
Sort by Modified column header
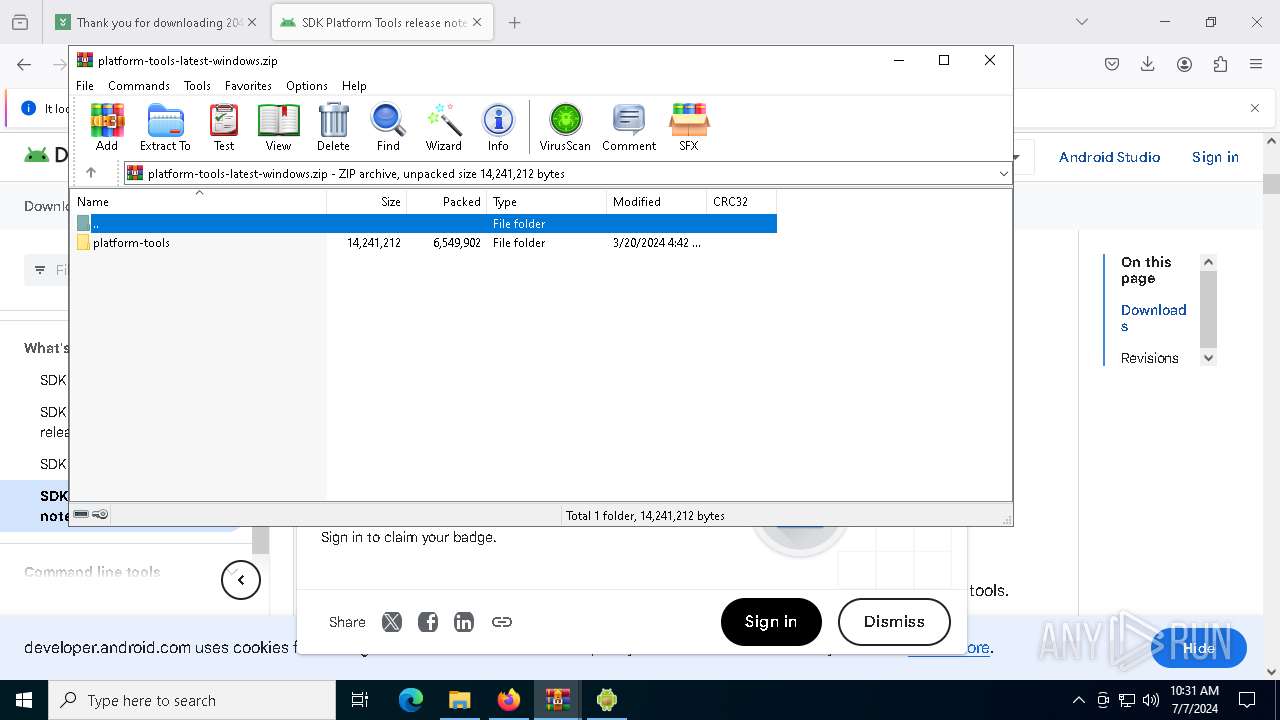coord(657,202)
